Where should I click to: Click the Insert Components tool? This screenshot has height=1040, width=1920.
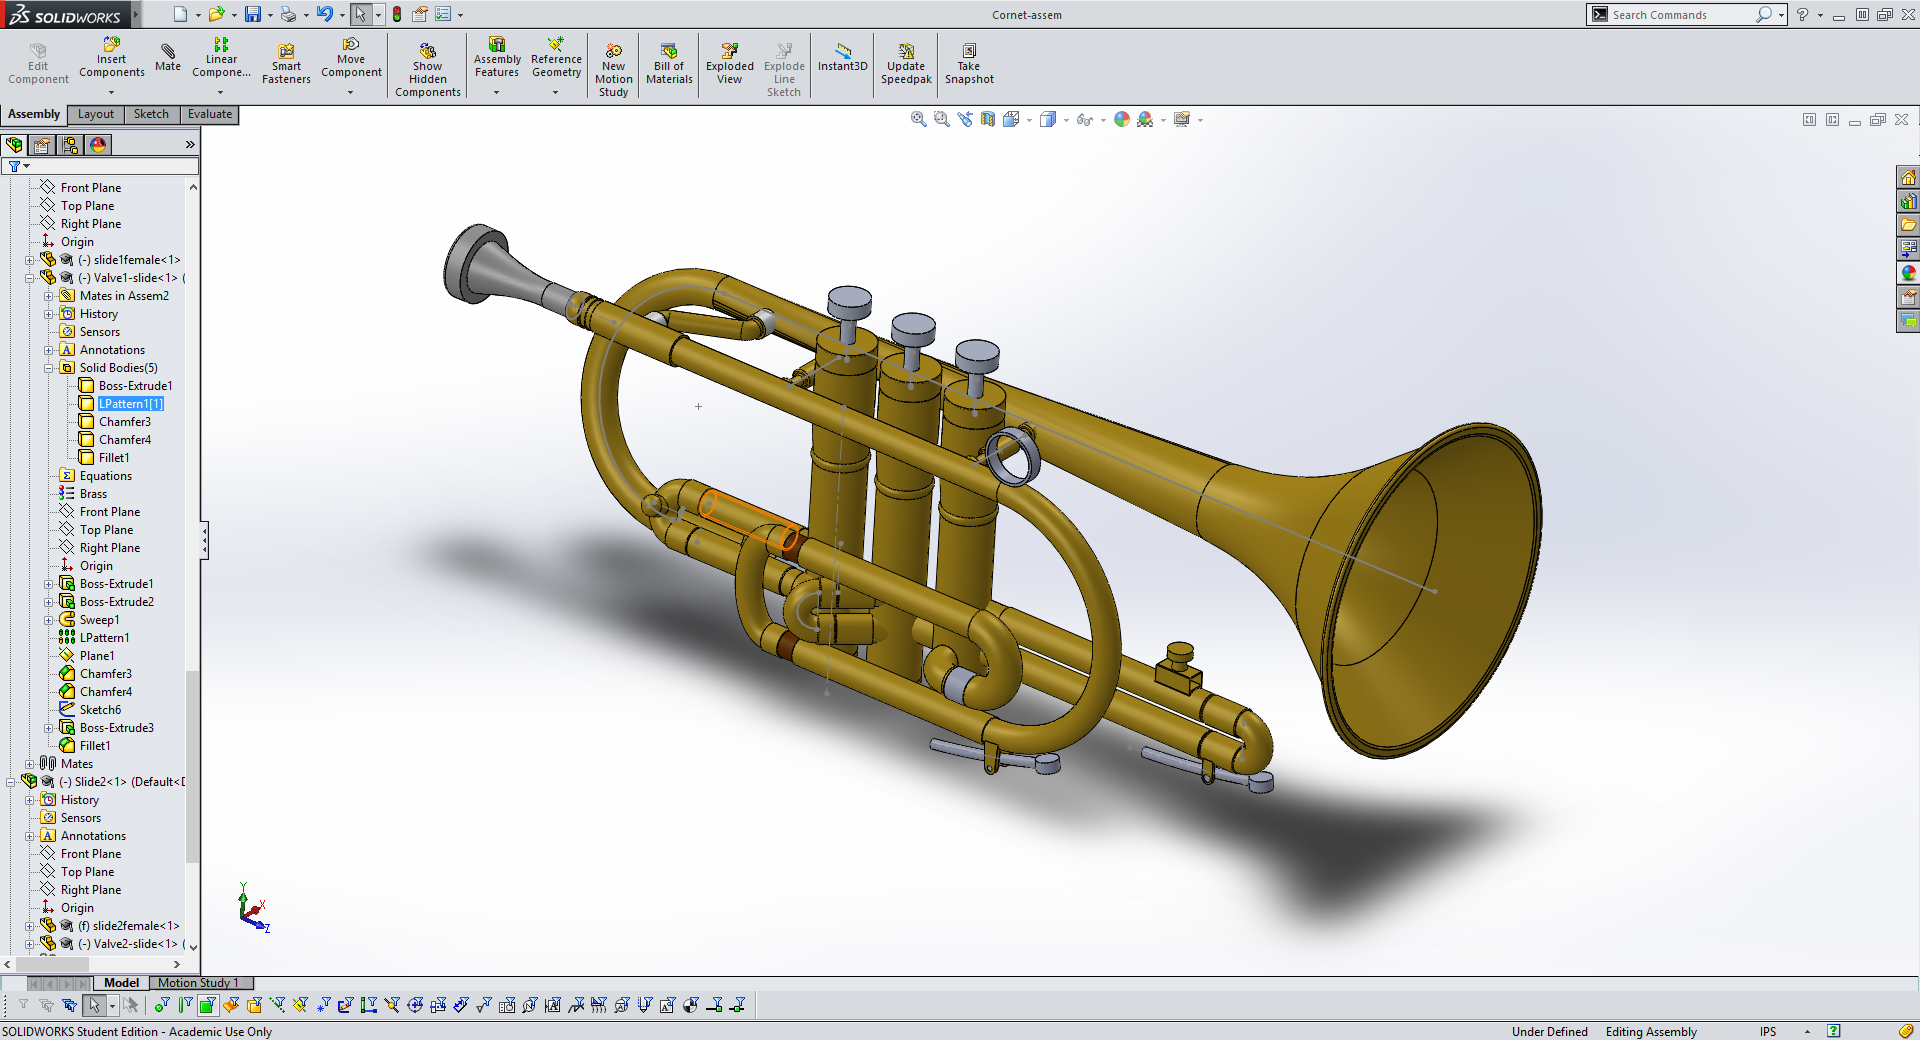click(x=111, y=58)
